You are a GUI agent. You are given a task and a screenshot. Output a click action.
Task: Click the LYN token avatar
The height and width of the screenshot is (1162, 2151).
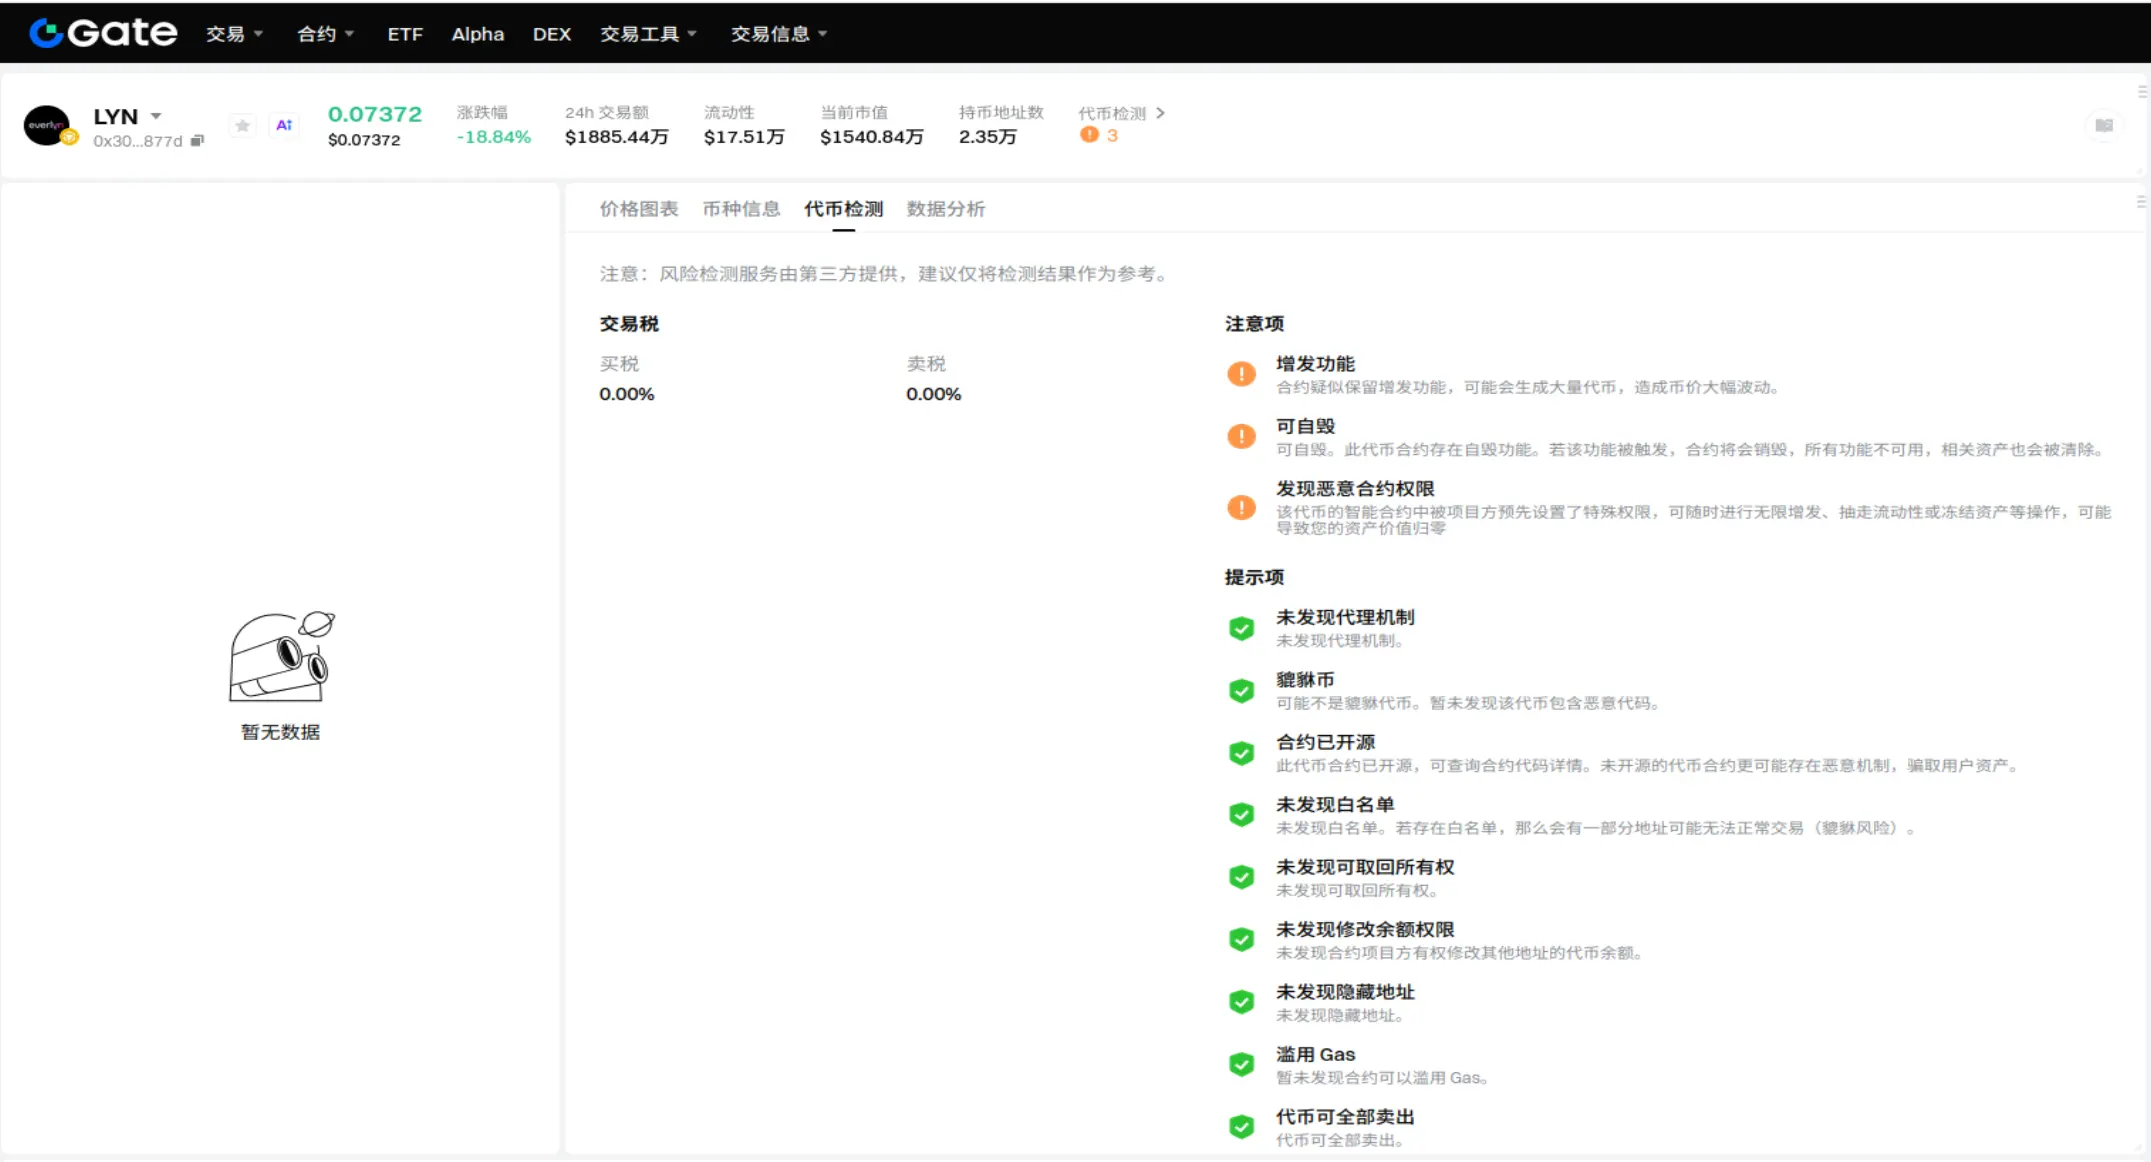47,126
